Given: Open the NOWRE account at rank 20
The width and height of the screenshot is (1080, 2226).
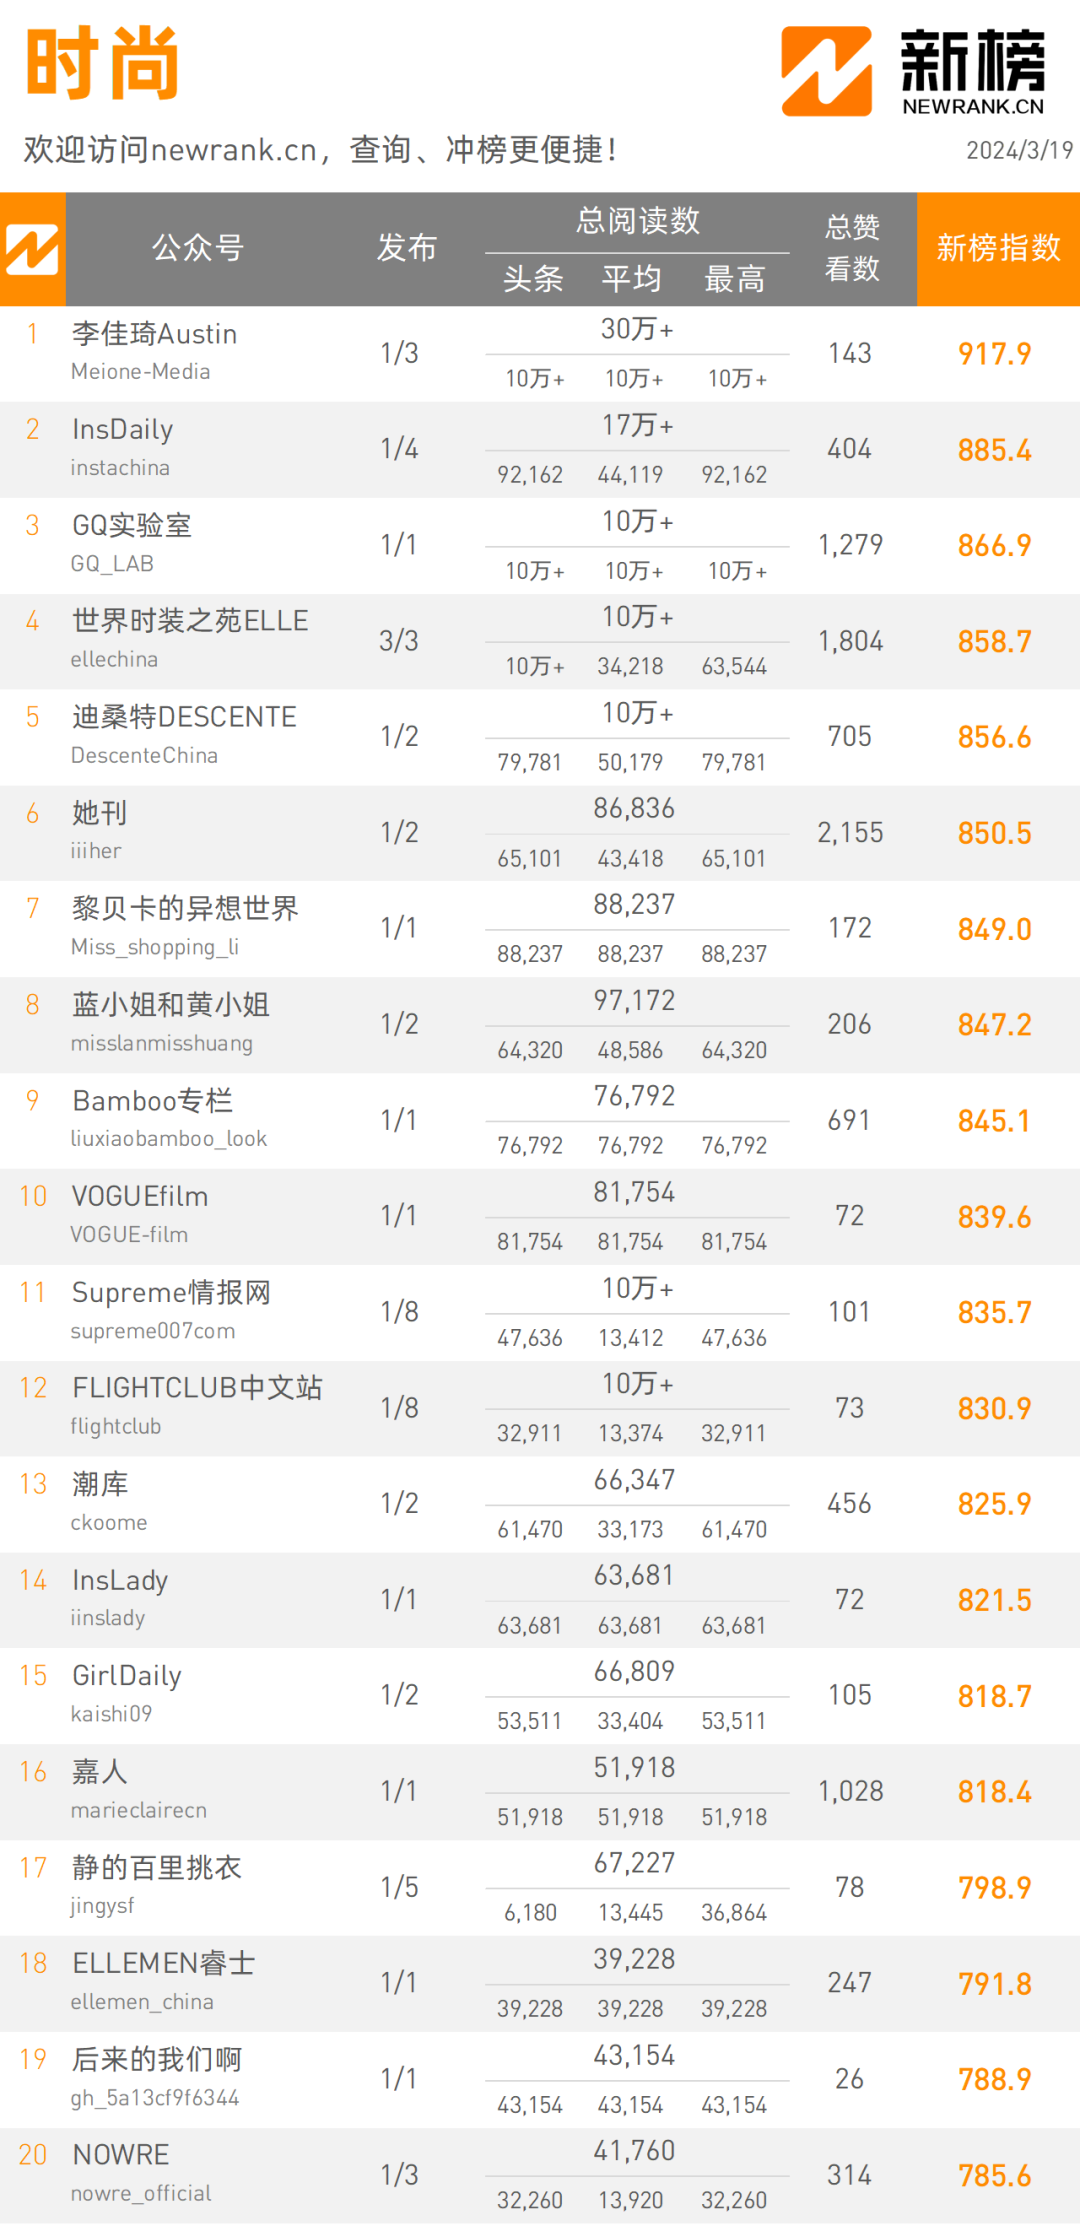Looking at the screenshot, I should (121, 2155).
